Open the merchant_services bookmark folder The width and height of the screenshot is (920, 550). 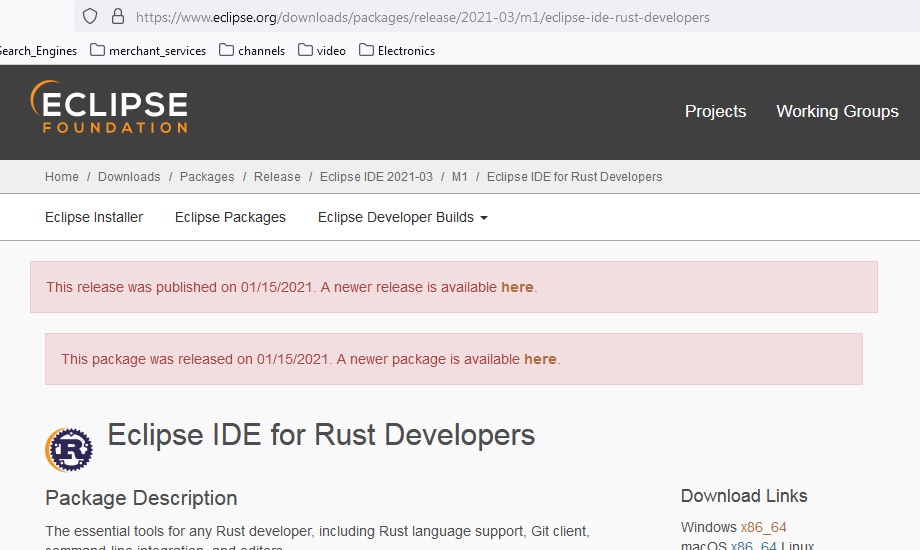(148, 51)
